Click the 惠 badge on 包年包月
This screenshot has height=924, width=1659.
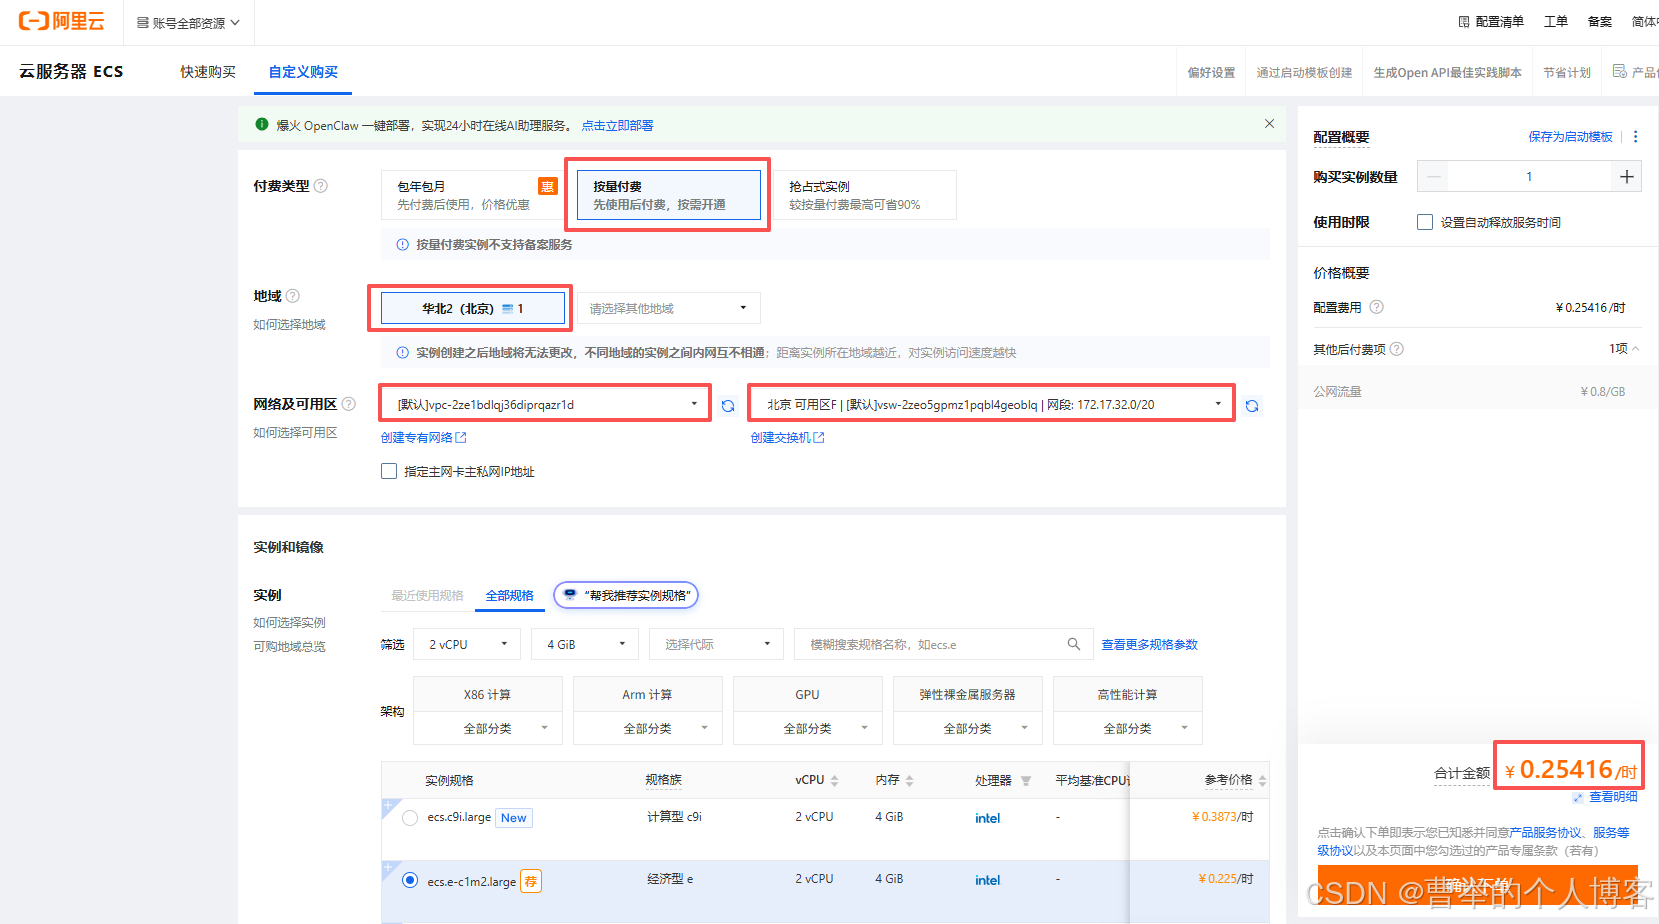[547, 186]
